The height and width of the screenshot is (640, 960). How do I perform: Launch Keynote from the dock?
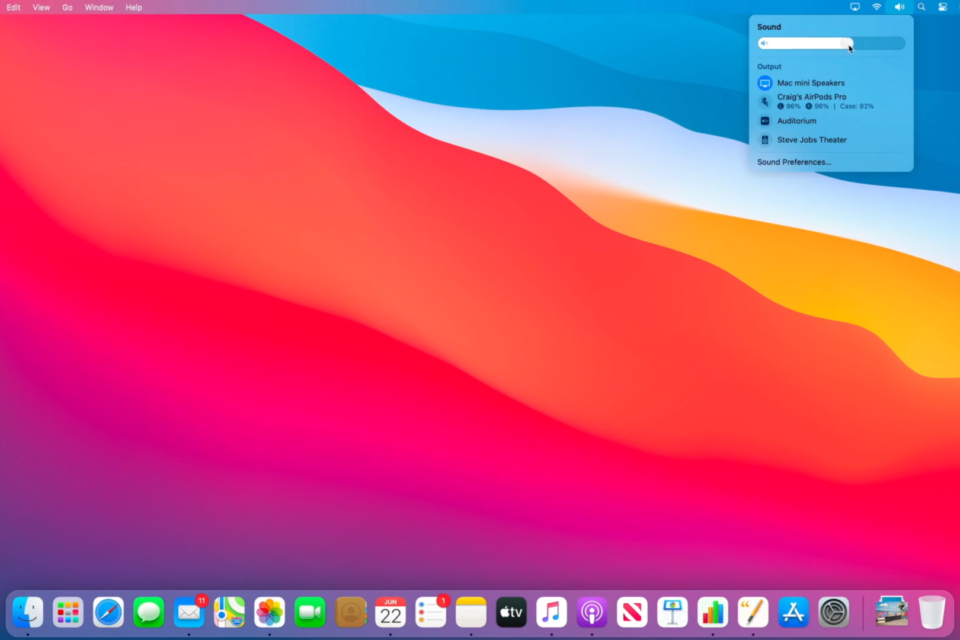pyautogui.click(x=672, y=611)
